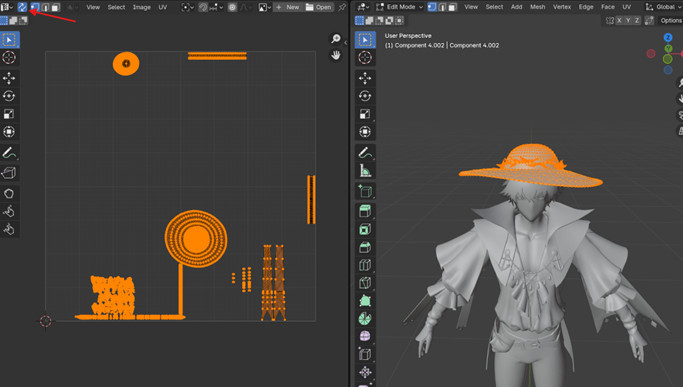683x387 pixels.
Task: Expand the UV editor sidebar arrow
Action: pyautogui.click(x=345, y=42)
